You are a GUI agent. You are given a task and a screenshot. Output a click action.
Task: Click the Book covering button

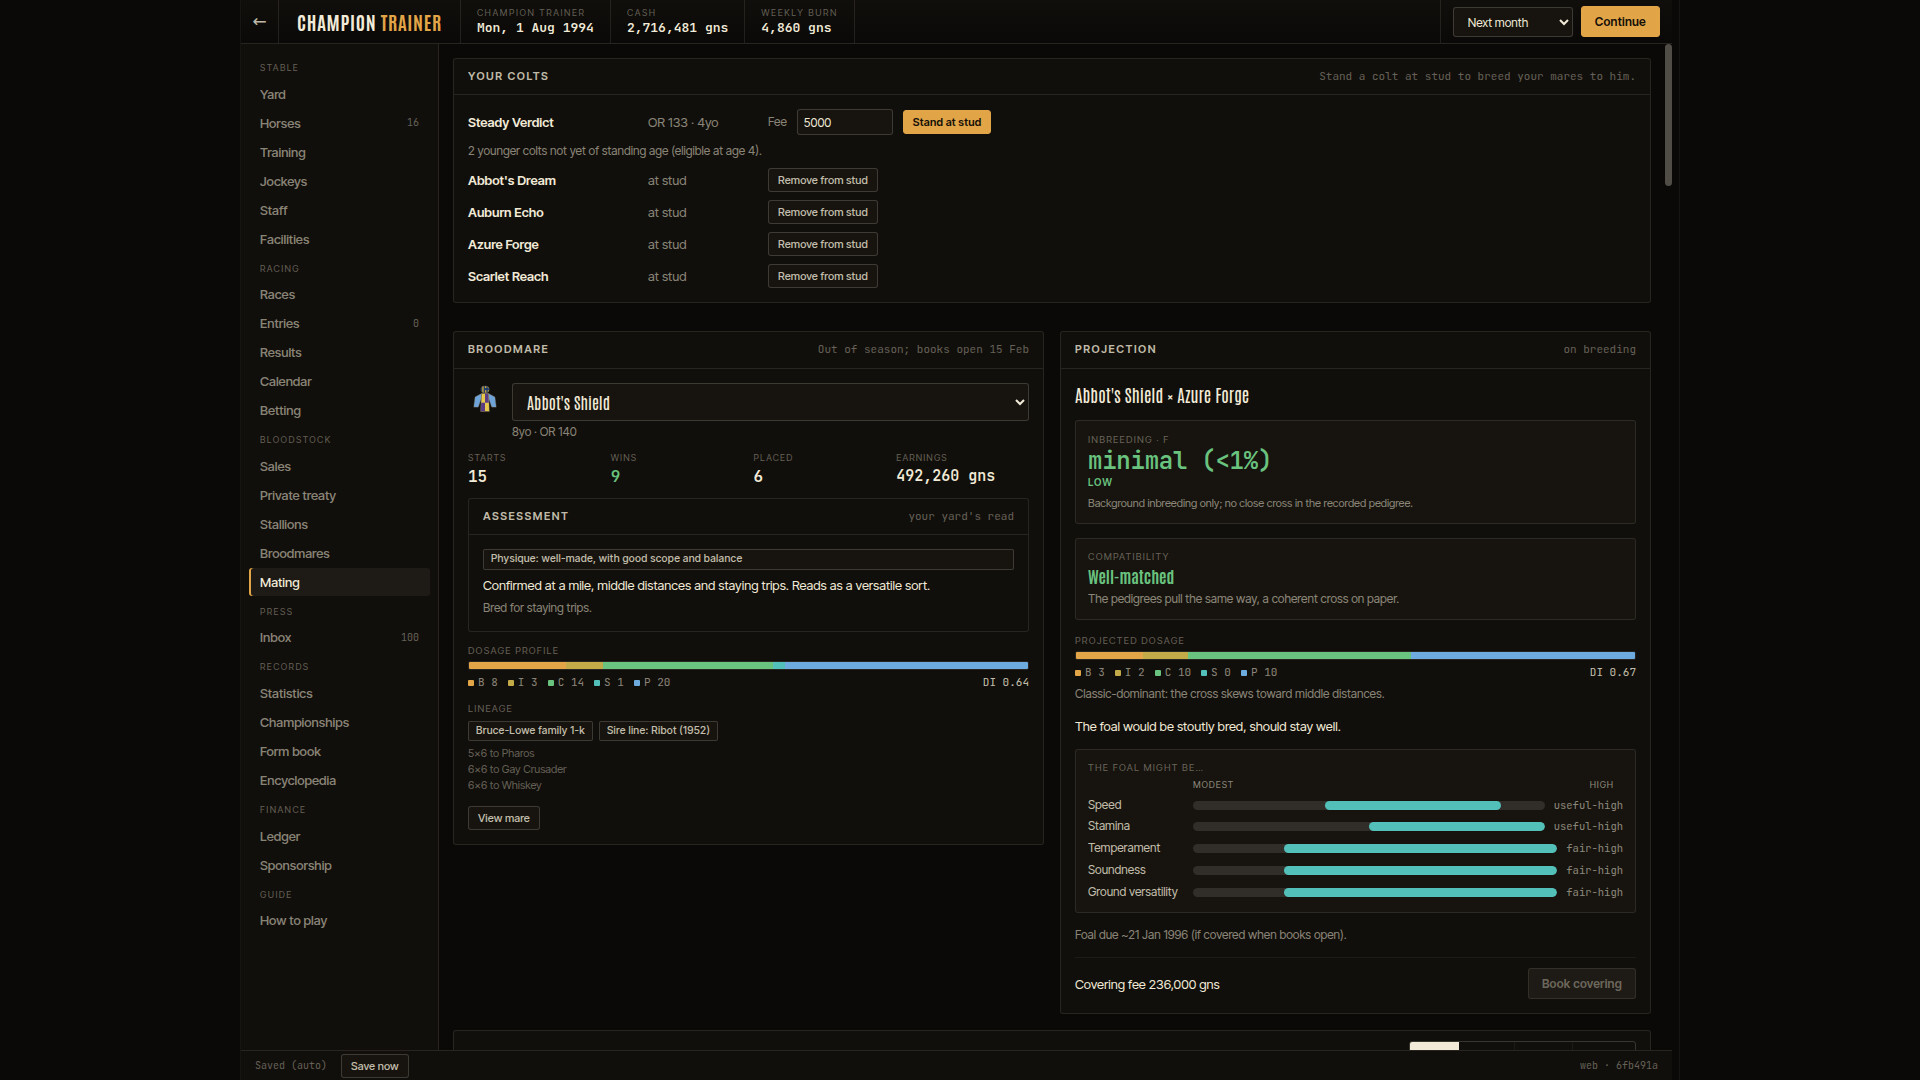click(x=1581, y=984)
